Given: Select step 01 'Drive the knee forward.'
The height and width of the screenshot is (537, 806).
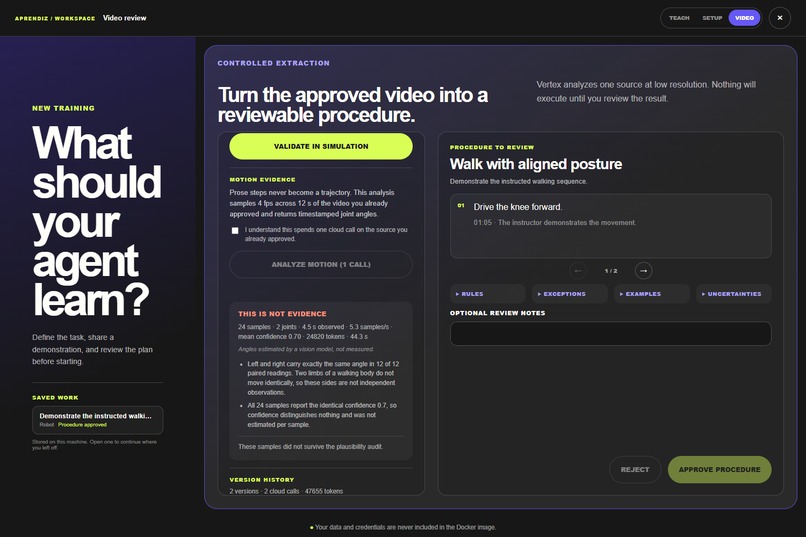Looking at the screenshot, I should tap(611, 226).
